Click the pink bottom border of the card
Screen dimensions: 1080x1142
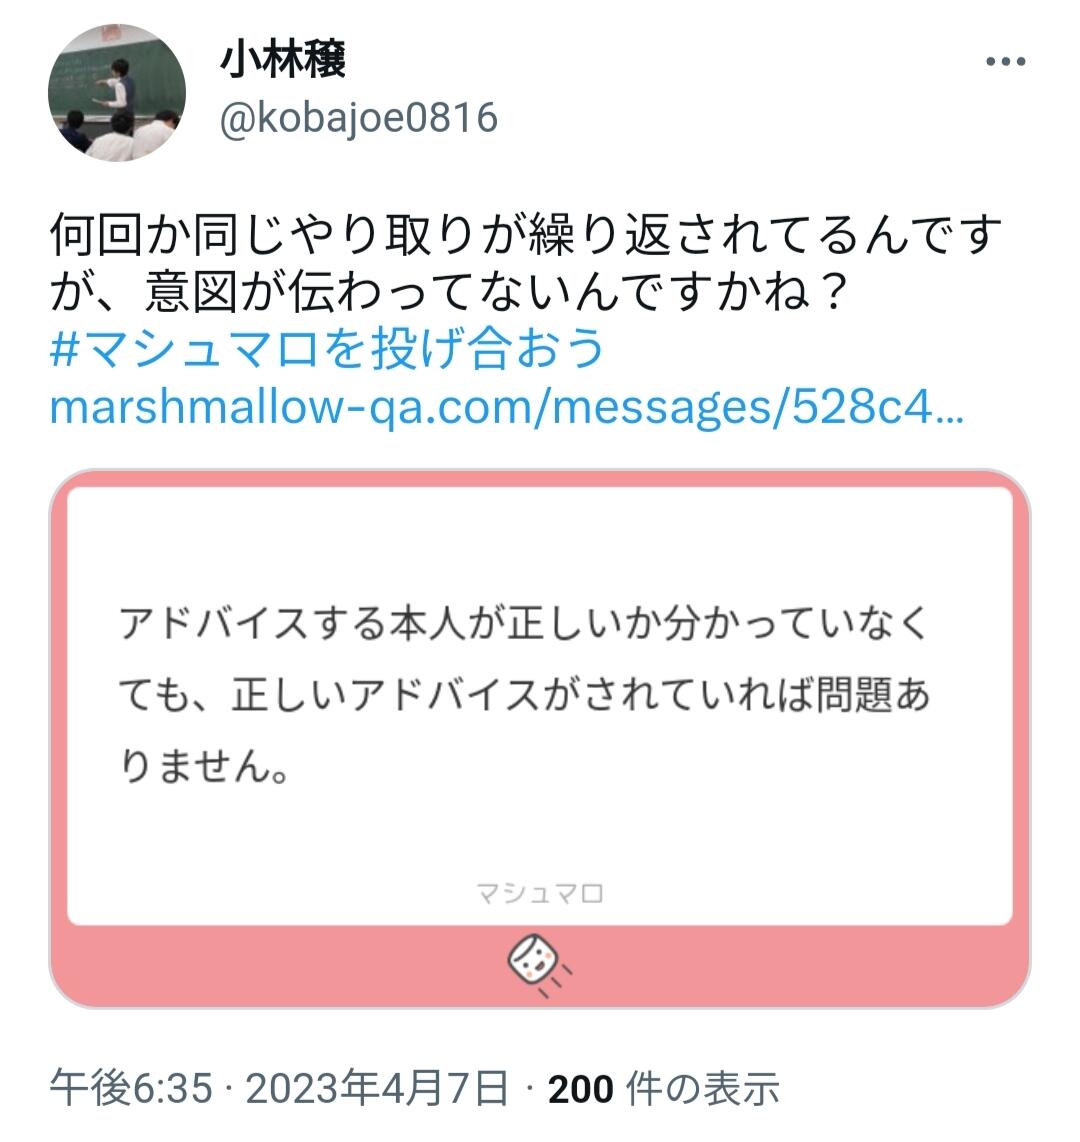[540, 966]
